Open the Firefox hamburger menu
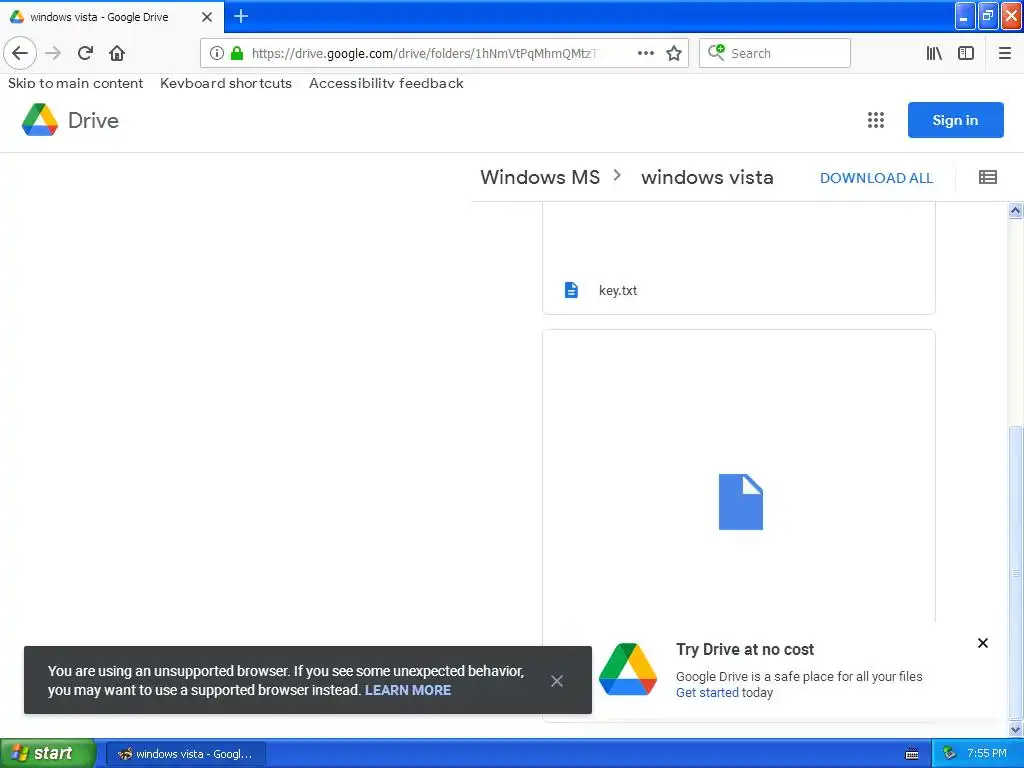 point(1004,53)
